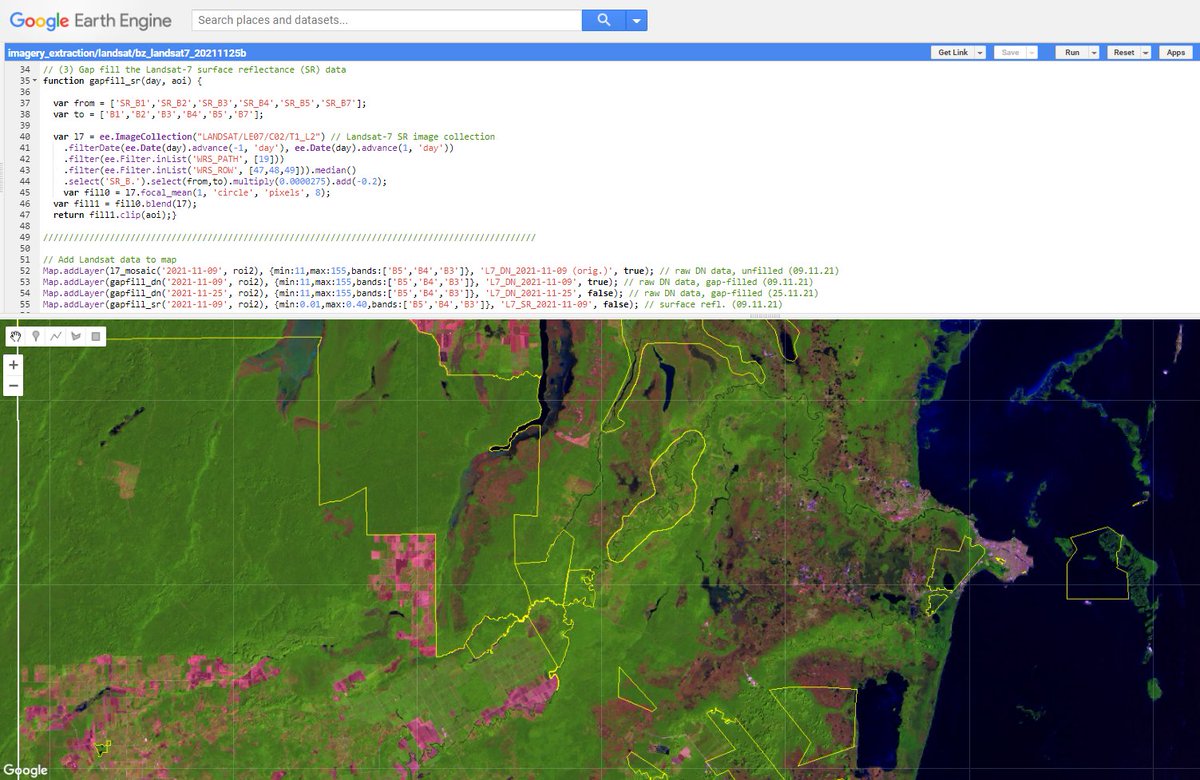Collapse the gapfill_sr function fold on line 35
This screenshot has width=1200, height=780.
[35, 80]
